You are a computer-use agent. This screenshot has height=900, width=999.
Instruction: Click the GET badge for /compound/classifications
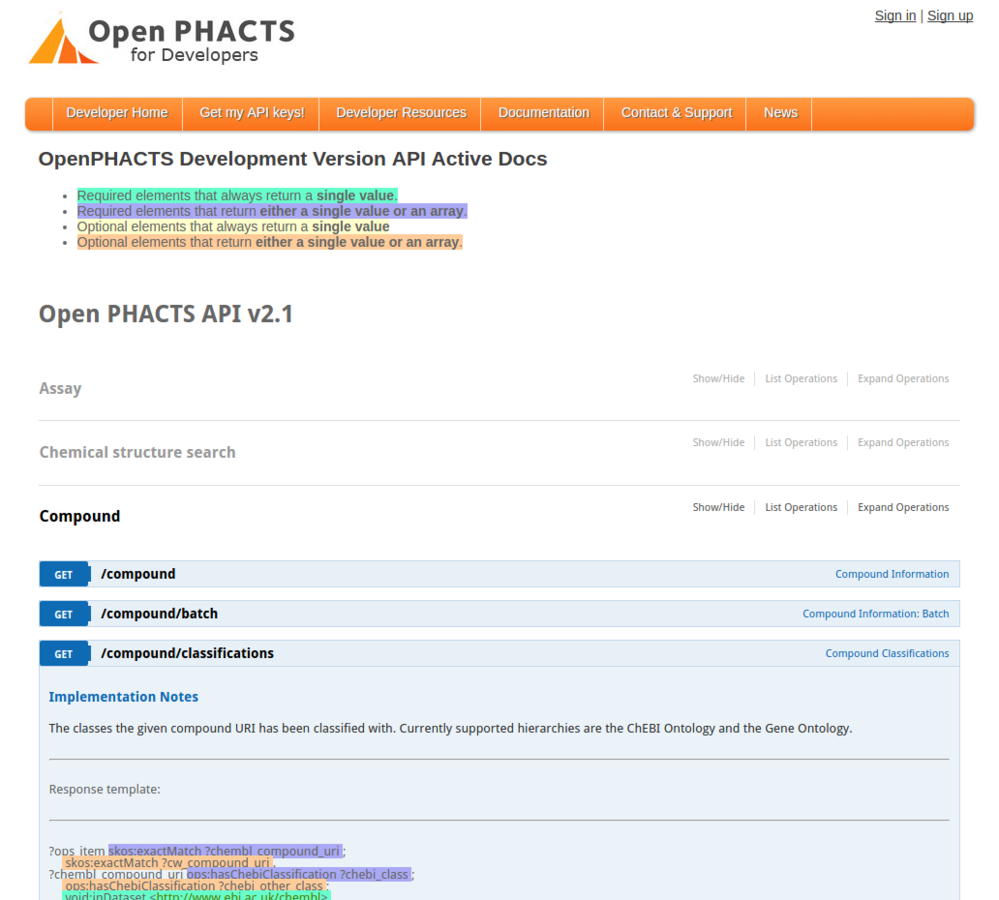click(x=64, y=654)
